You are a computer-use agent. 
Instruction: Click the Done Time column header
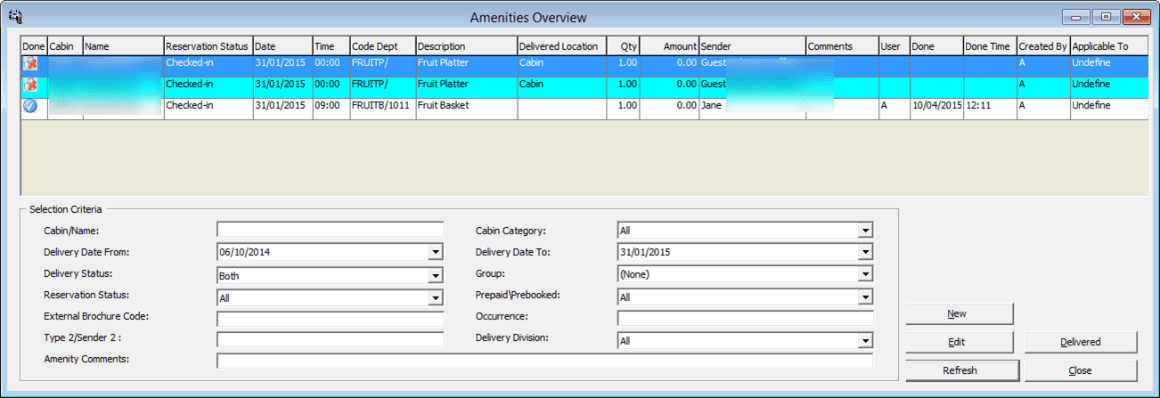pyautogui.click(x=990, y=46)
